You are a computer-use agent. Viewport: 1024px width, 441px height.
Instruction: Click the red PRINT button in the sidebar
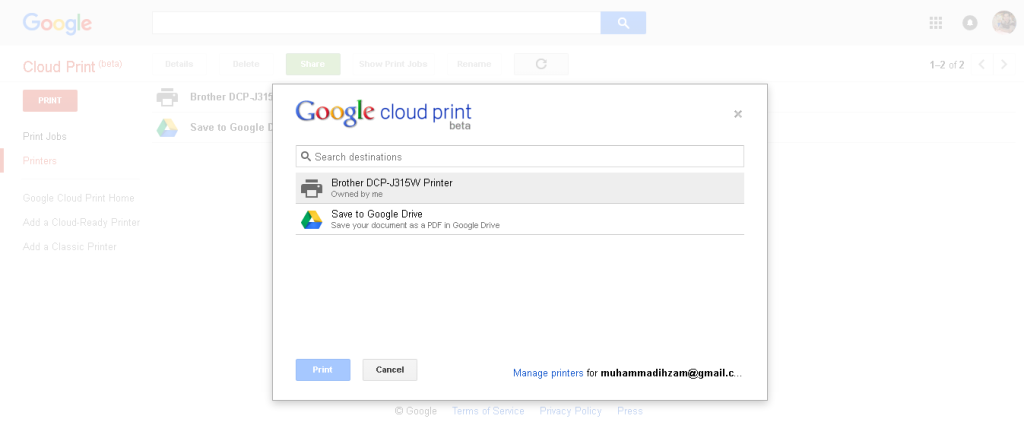tap(50, 101)
